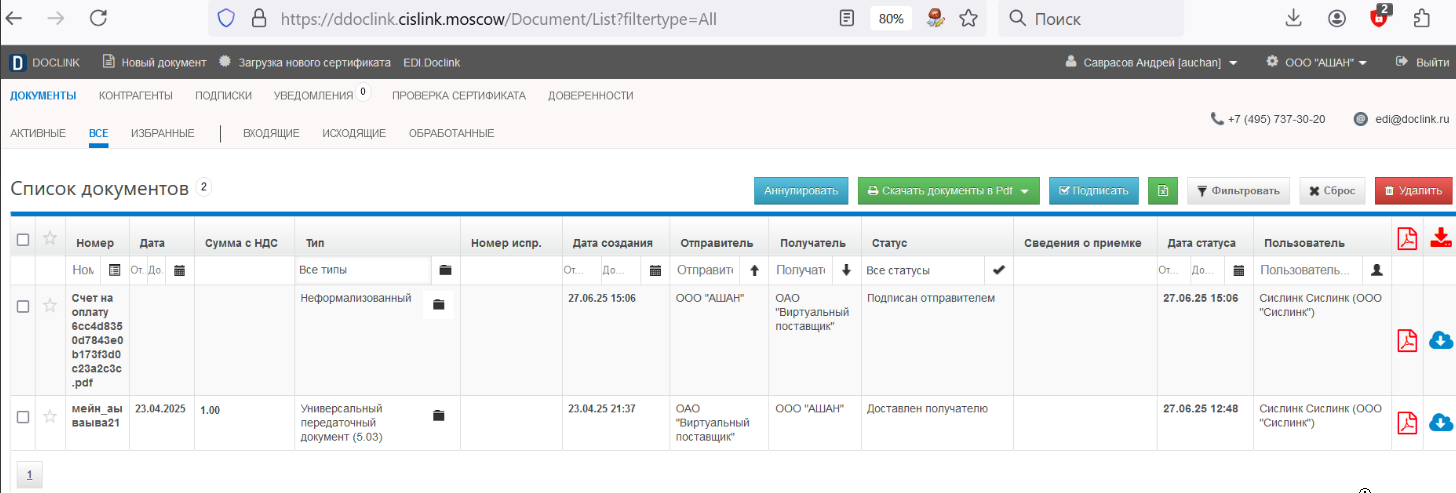
Task: Click the EDI.Doclink link
Action: (431, 62)
